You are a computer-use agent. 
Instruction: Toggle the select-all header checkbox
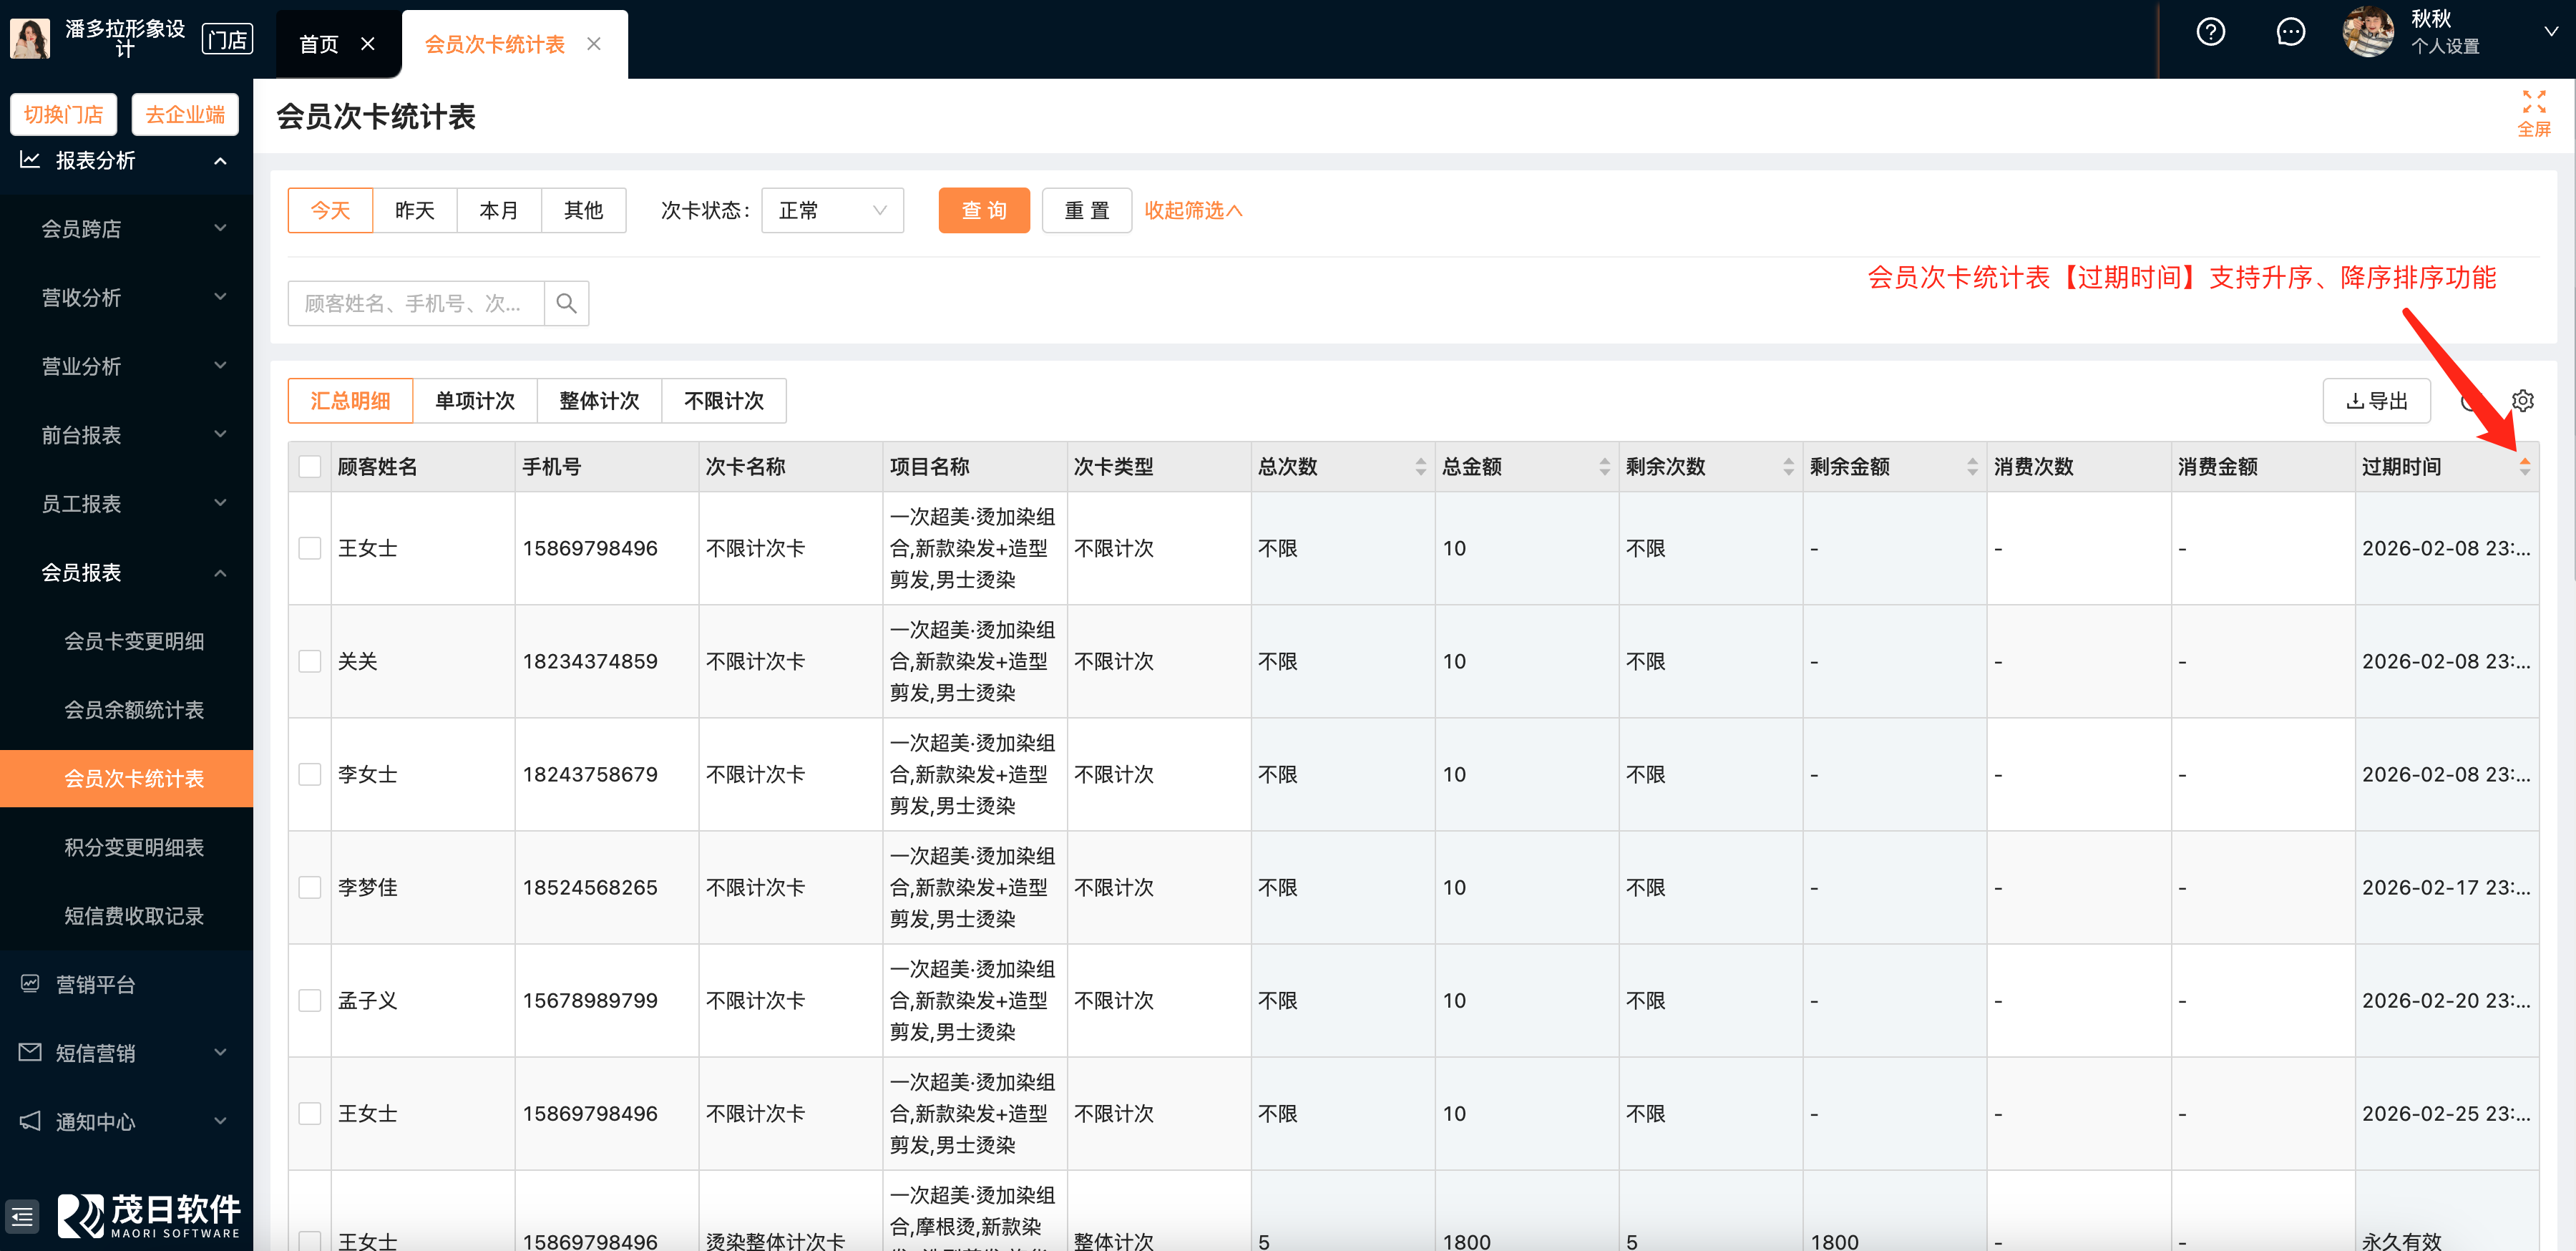pos(310,467)
